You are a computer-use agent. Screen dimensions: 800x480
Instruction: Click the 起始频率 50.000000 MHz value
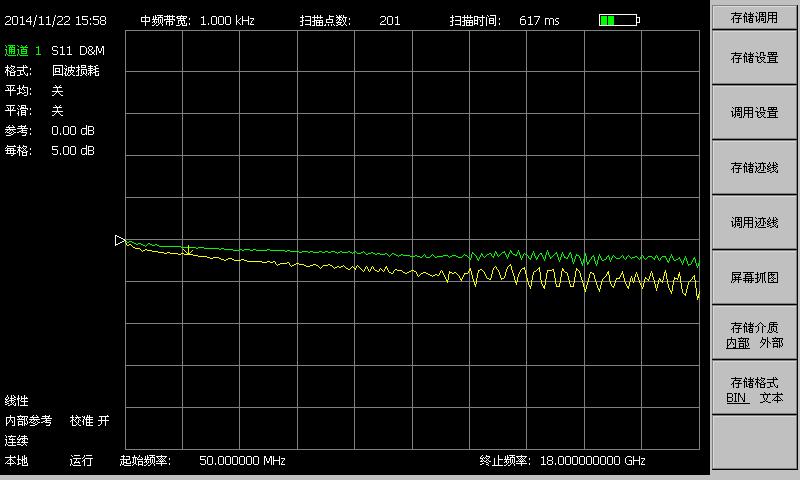(243, 461)
